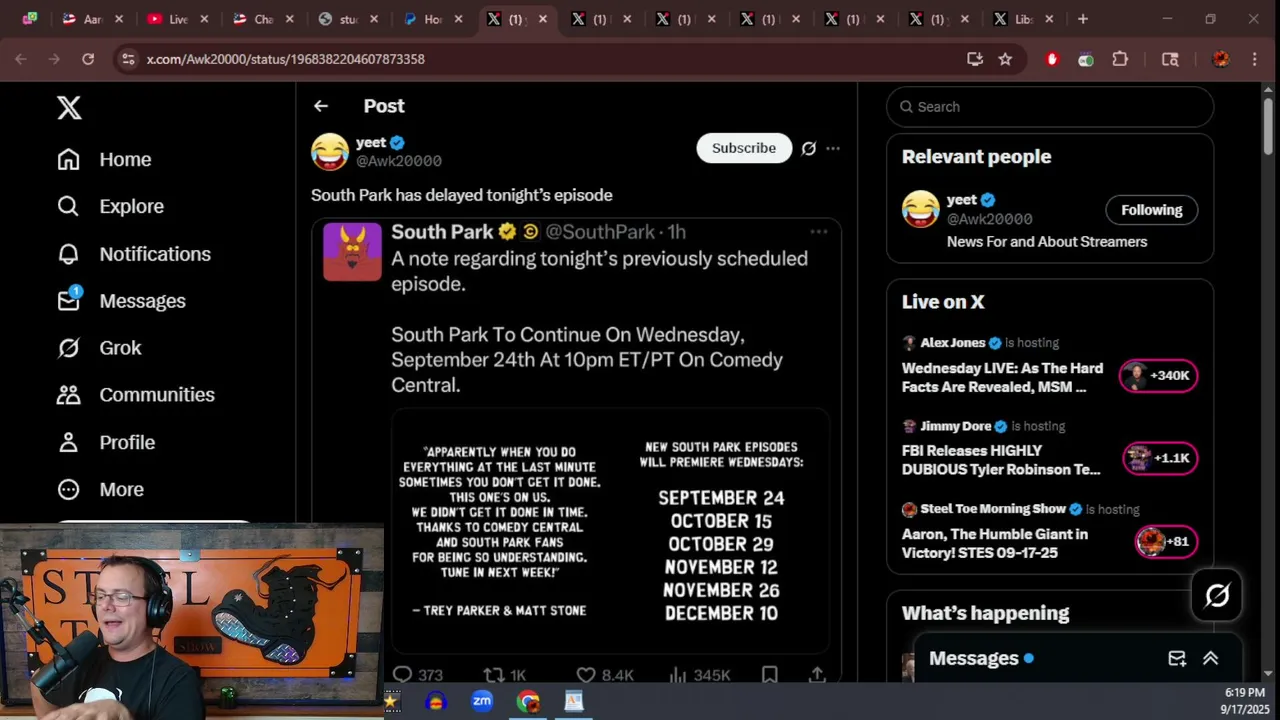The image size is (1280, 720).
Task: Open Zoom from the taskbar
Action: point(482,701)
